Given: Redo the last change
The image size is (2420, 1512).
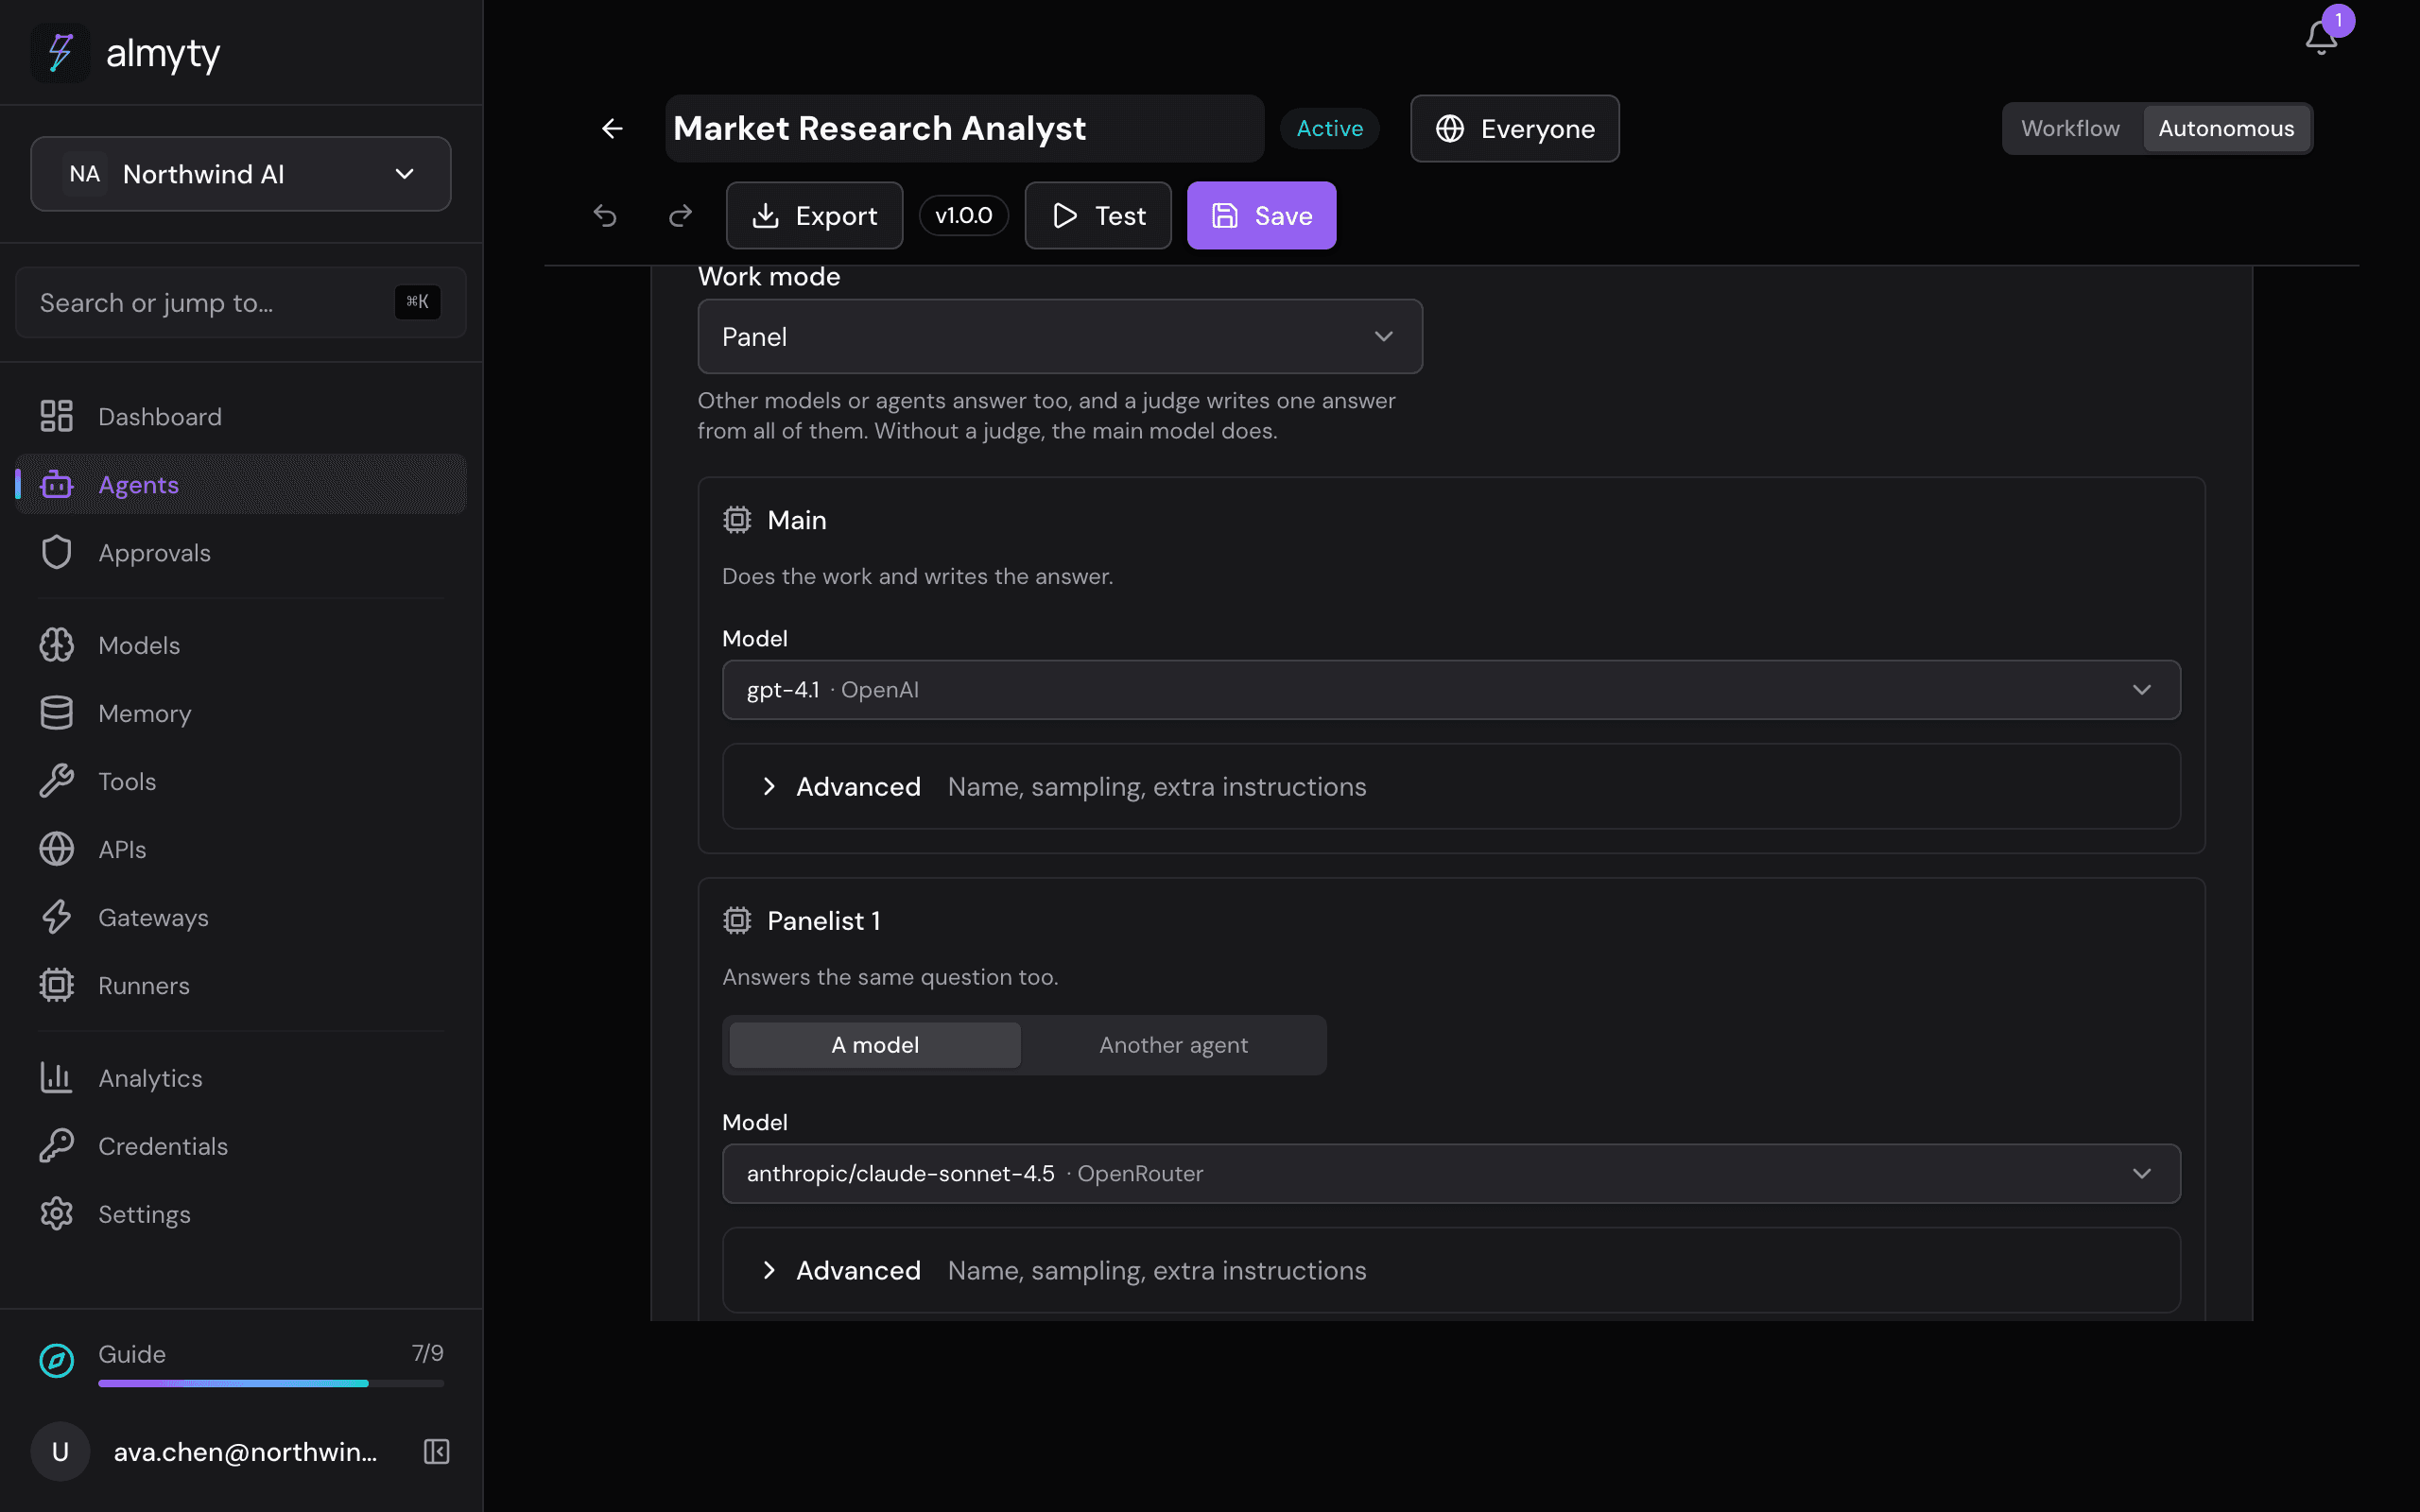Looking at the screenshot, I should point(680,215).
